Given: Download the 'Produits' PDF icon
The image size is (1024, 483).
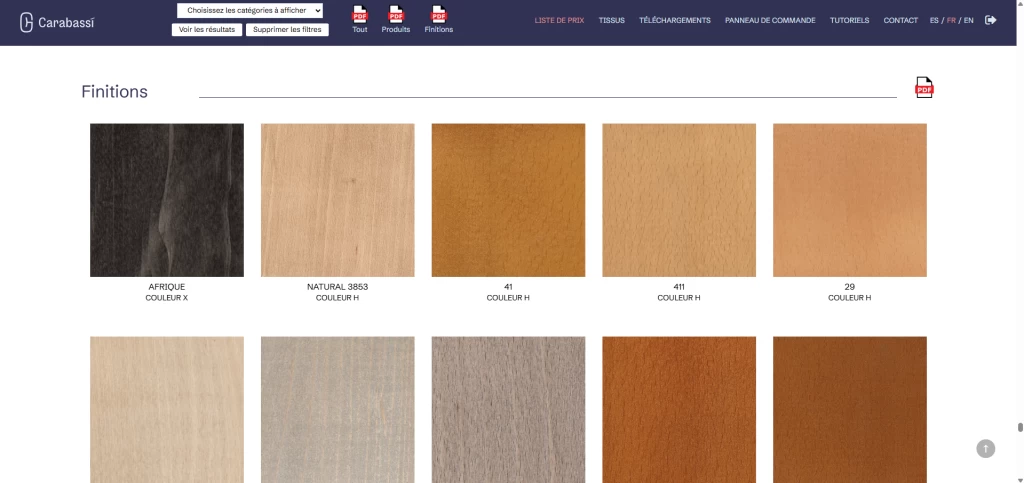Looking at the screenshot, I should 396,15.
